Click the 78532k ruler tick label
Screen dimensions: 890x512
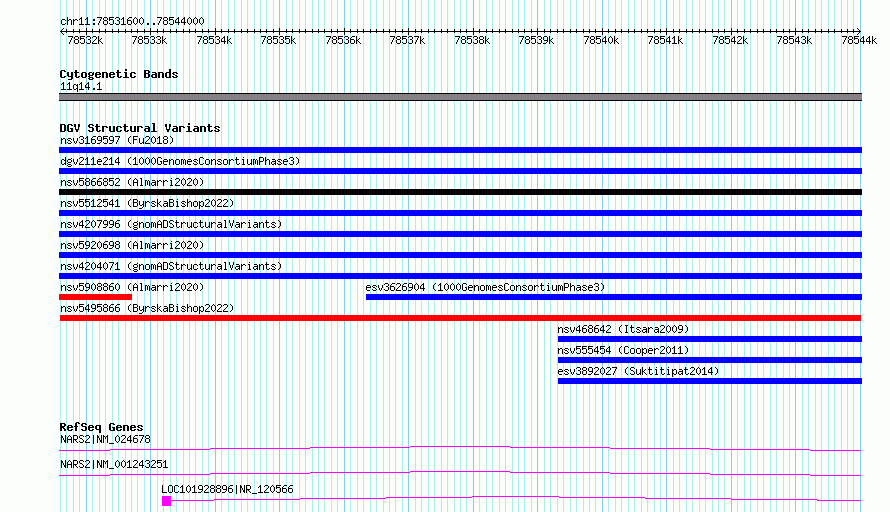(x=85, y=40)
